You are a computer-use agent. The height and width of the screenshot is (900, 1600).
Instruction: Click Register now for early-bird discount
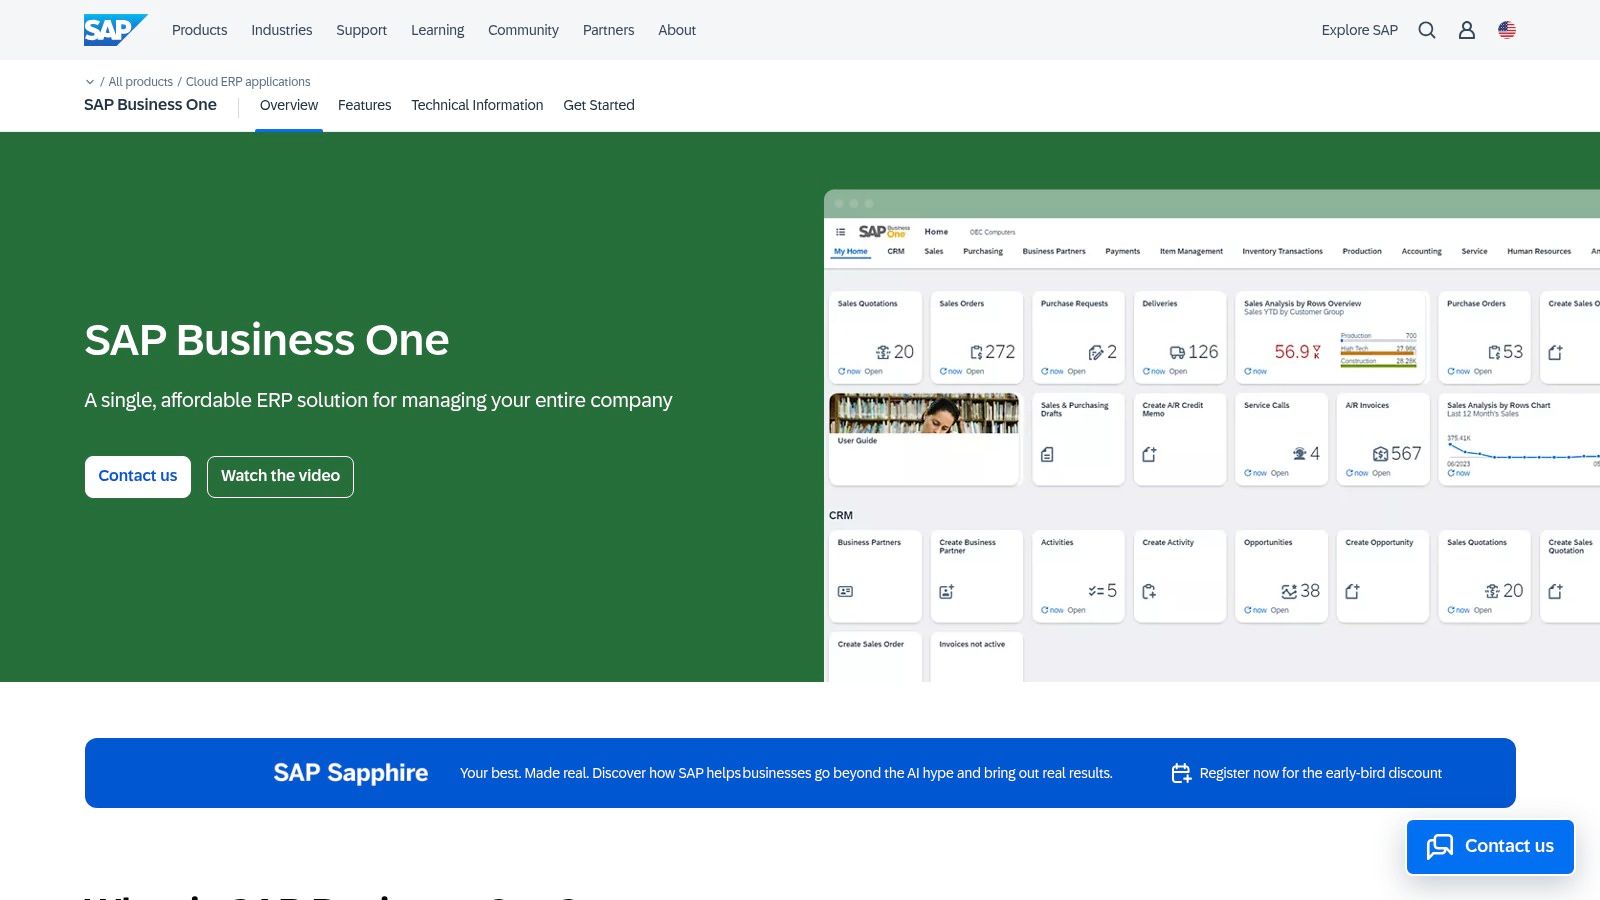coord(1320,773)
